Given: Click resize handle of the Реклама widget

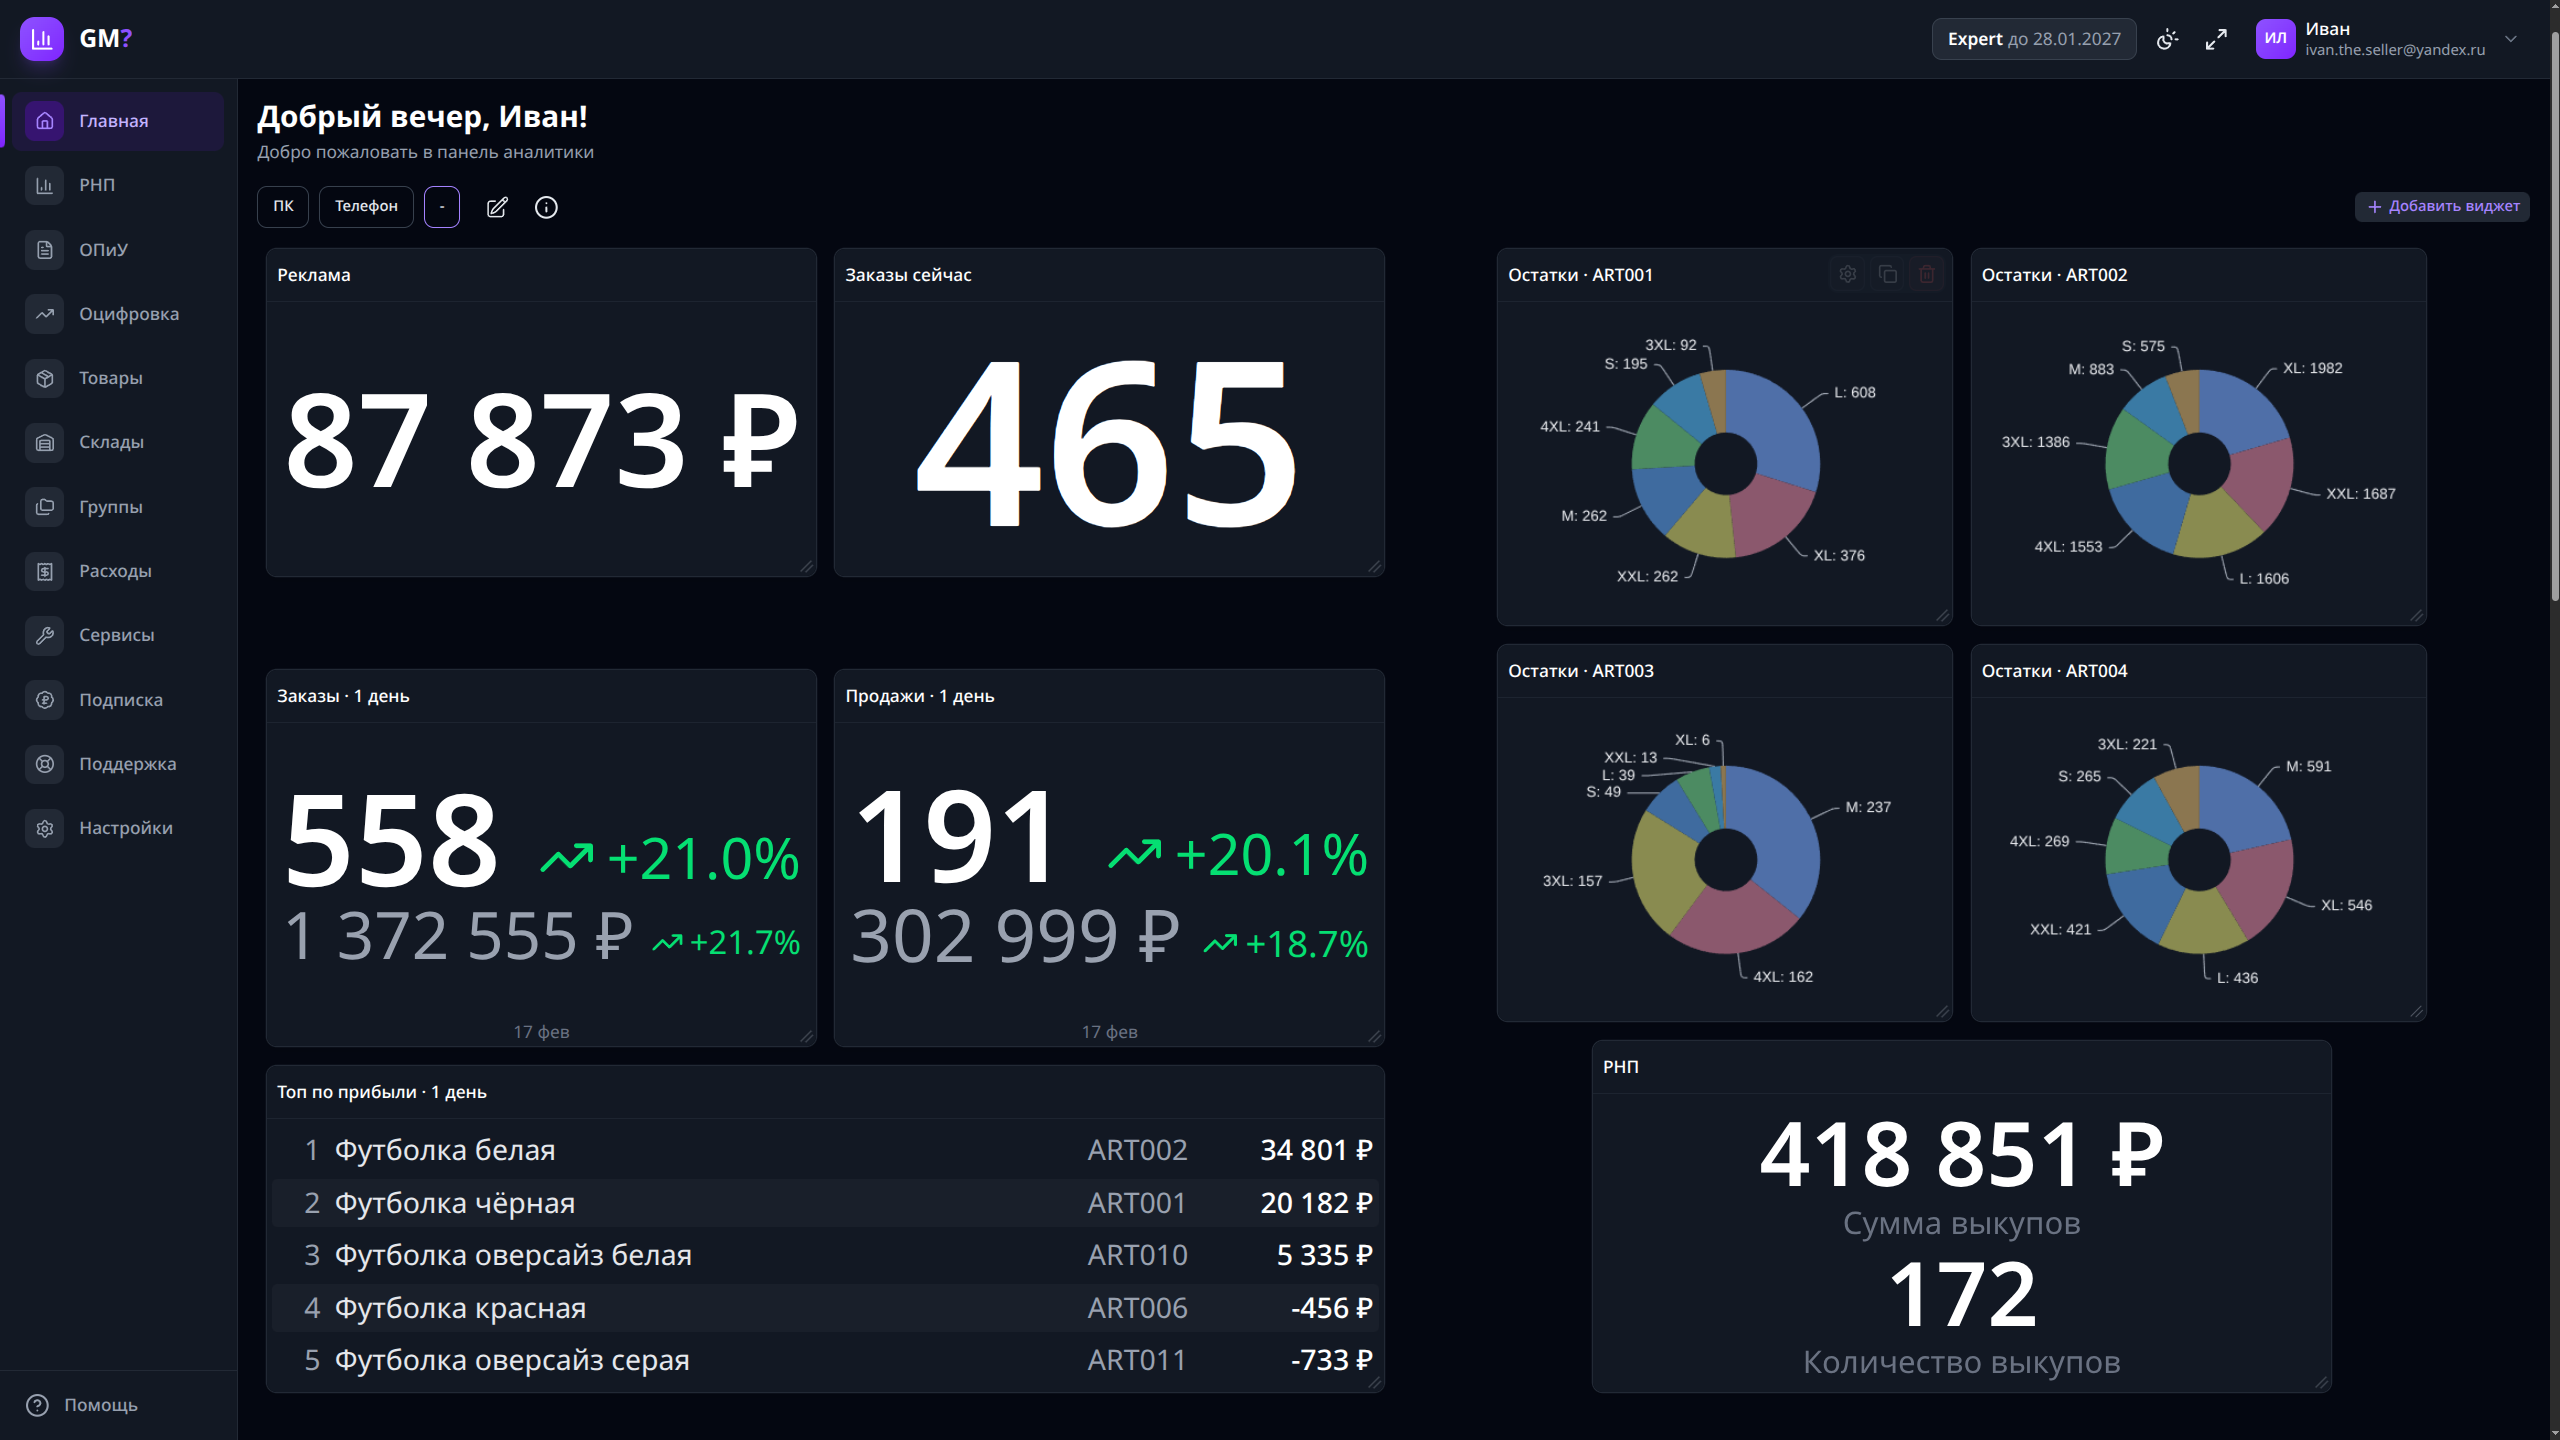Looking at the screenshot, I should [807, 567].
